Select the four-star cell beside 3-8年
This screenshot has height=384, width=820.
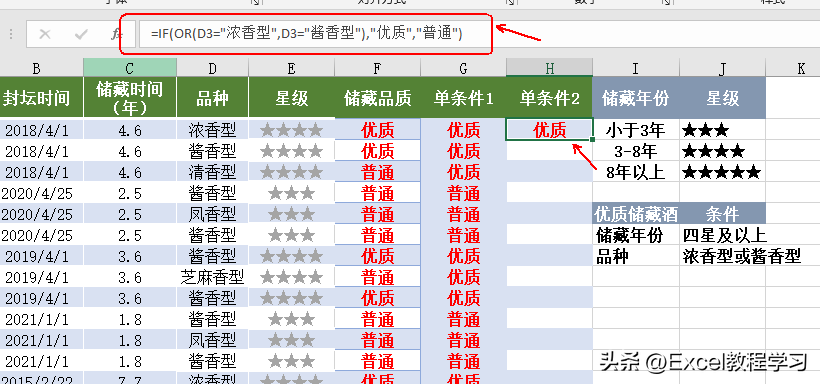[722, 151]
